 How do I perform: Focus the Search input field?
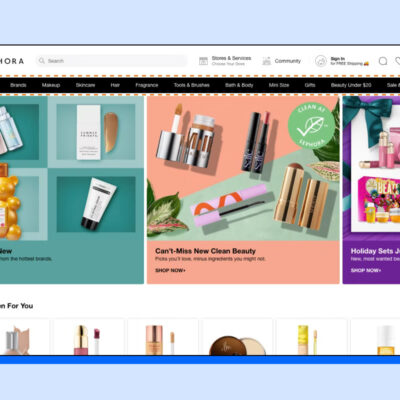112,61
